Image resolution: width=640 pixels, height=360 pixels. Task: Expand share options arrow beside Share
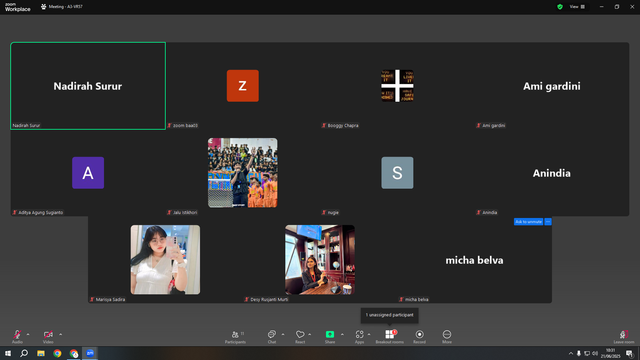[x=342, y=334]
